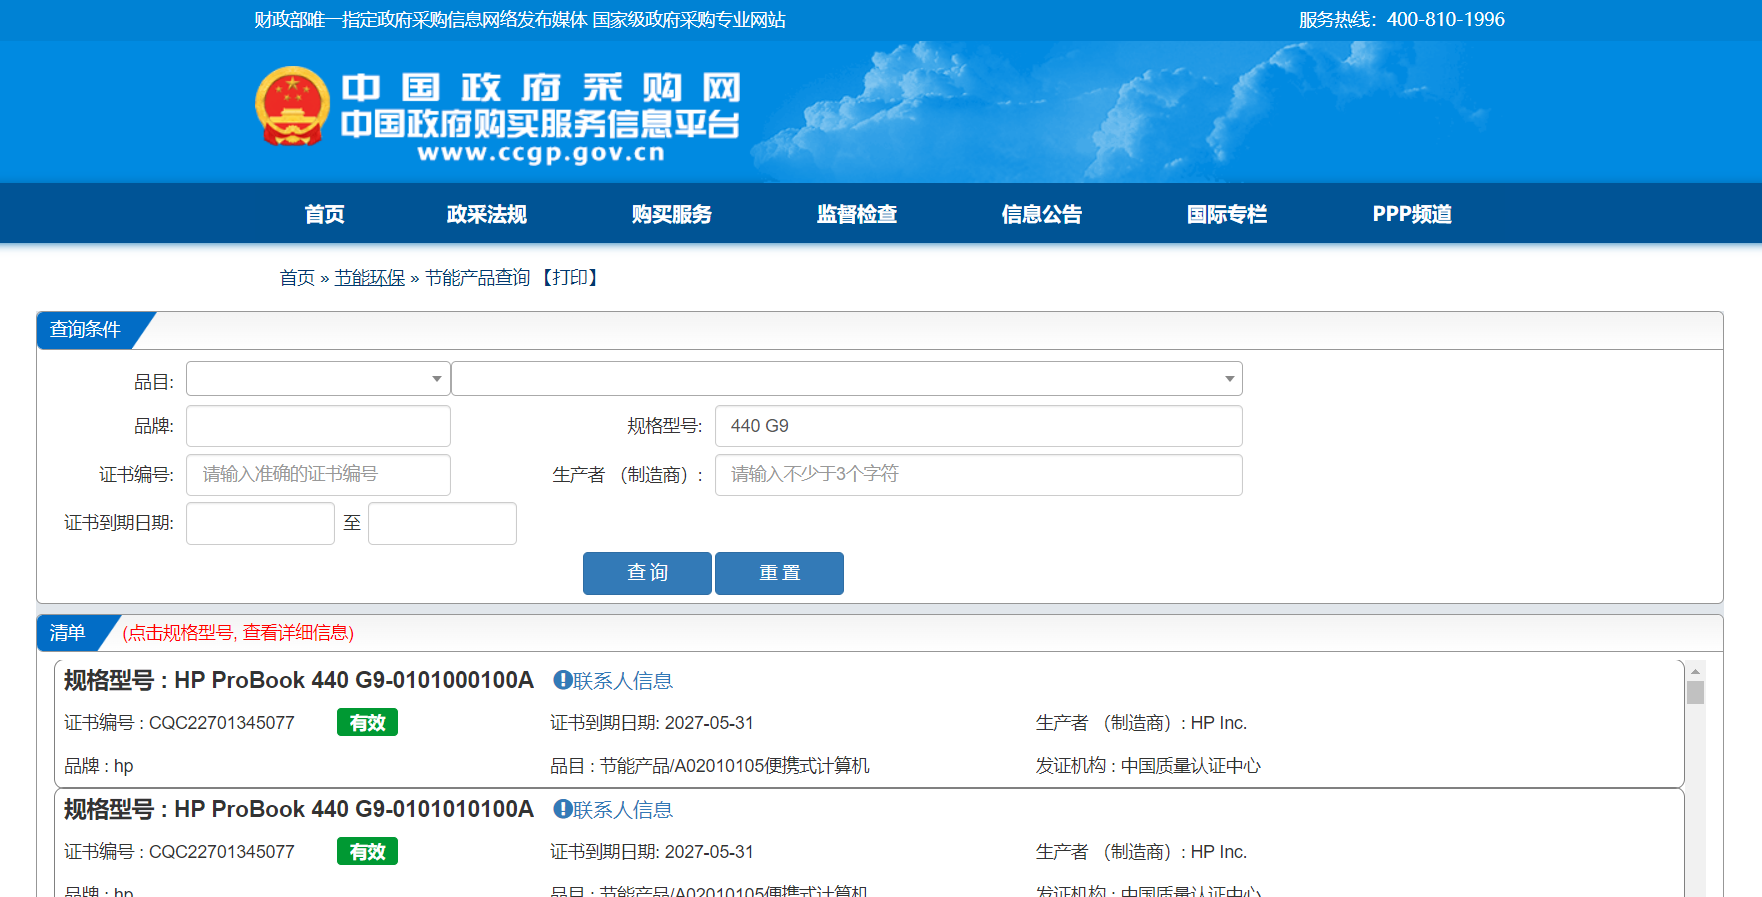Click hotline number 400-810-1996
Screen dimensions: 1762x897
click(x=1445, y=19)
